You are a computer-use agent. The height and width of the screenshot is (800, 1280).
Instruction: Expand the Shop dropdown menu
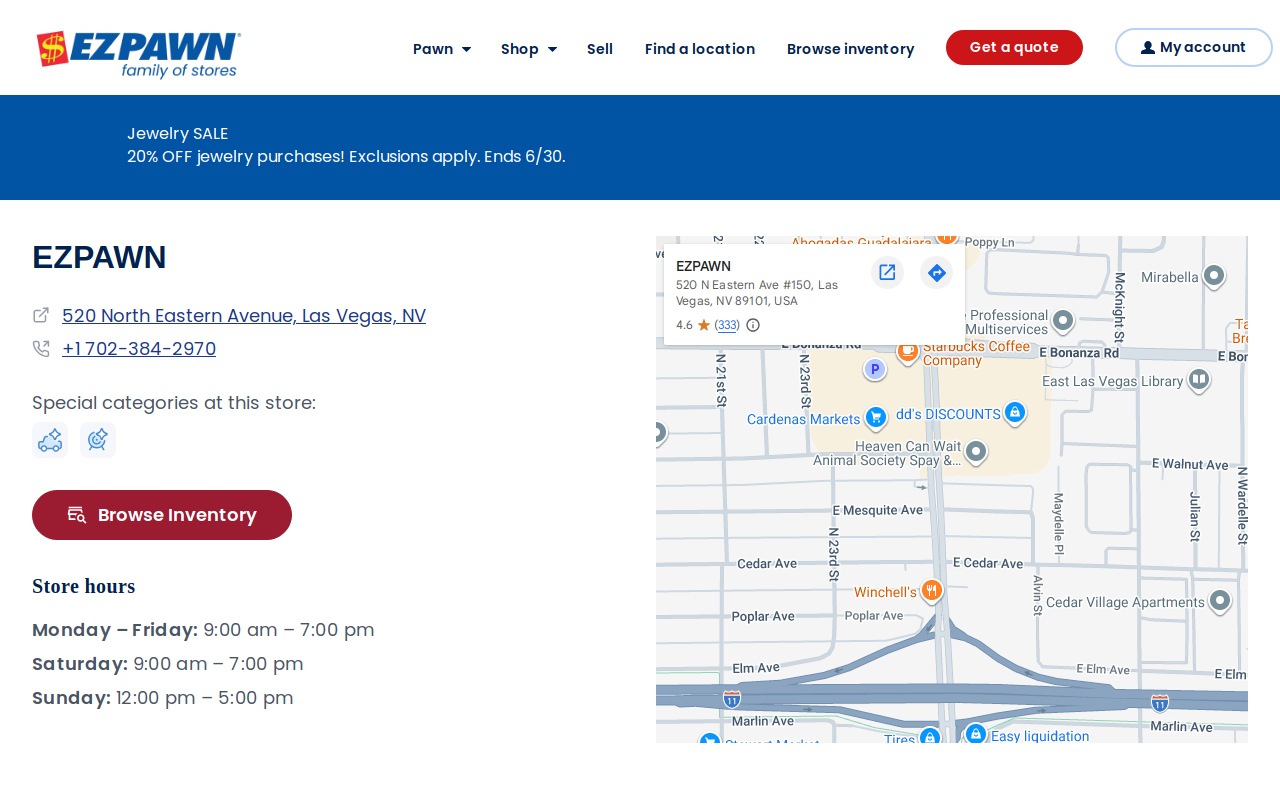click(529, 49)
